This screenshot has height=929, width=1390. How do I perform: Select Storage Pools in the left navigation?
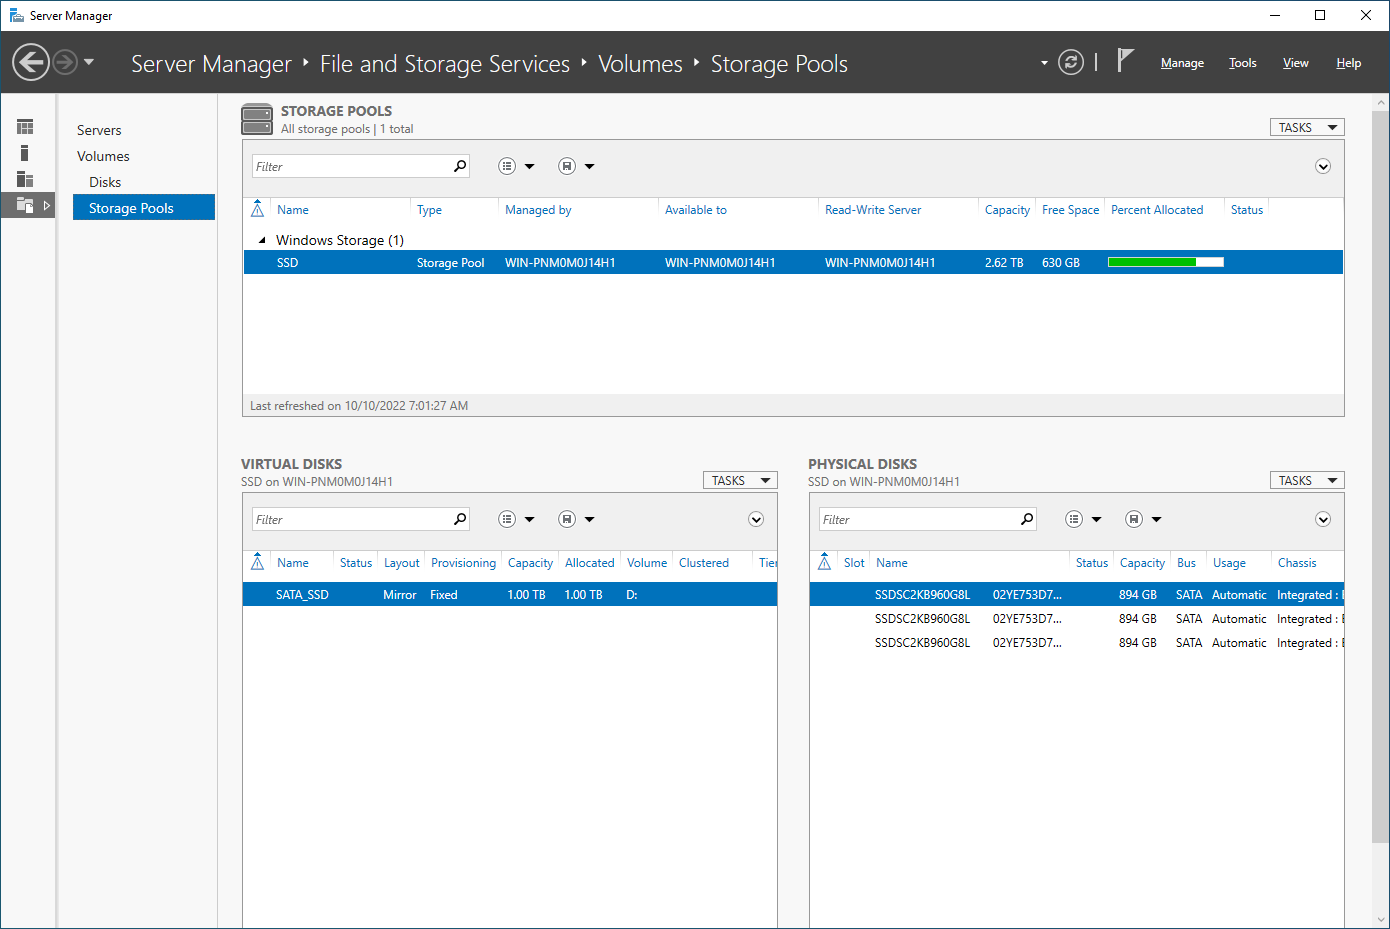(x=144, y=208)
